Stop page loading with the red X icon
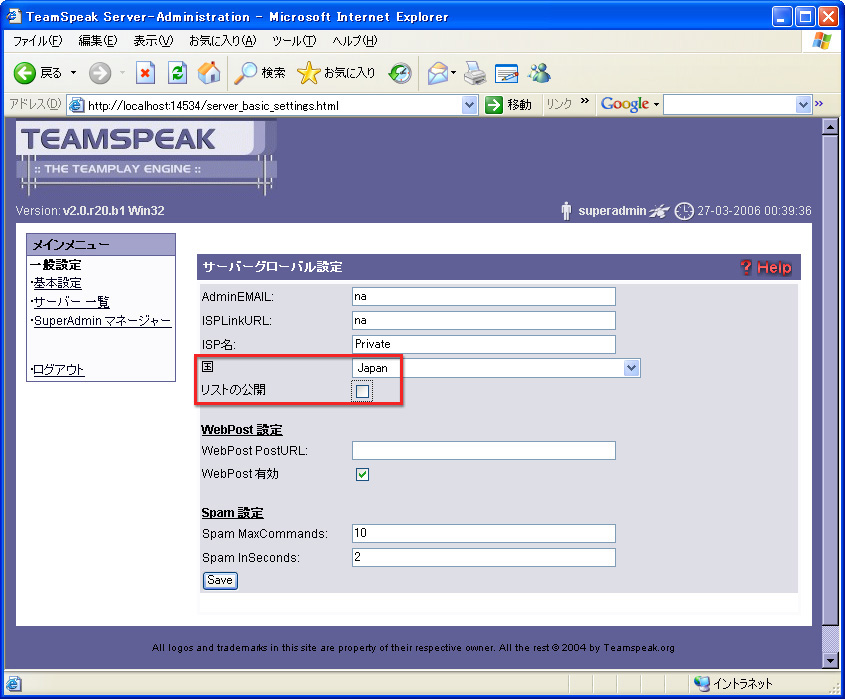Viewport: 845px width, 699px height. pyautogui.click(x=145, y=73)
